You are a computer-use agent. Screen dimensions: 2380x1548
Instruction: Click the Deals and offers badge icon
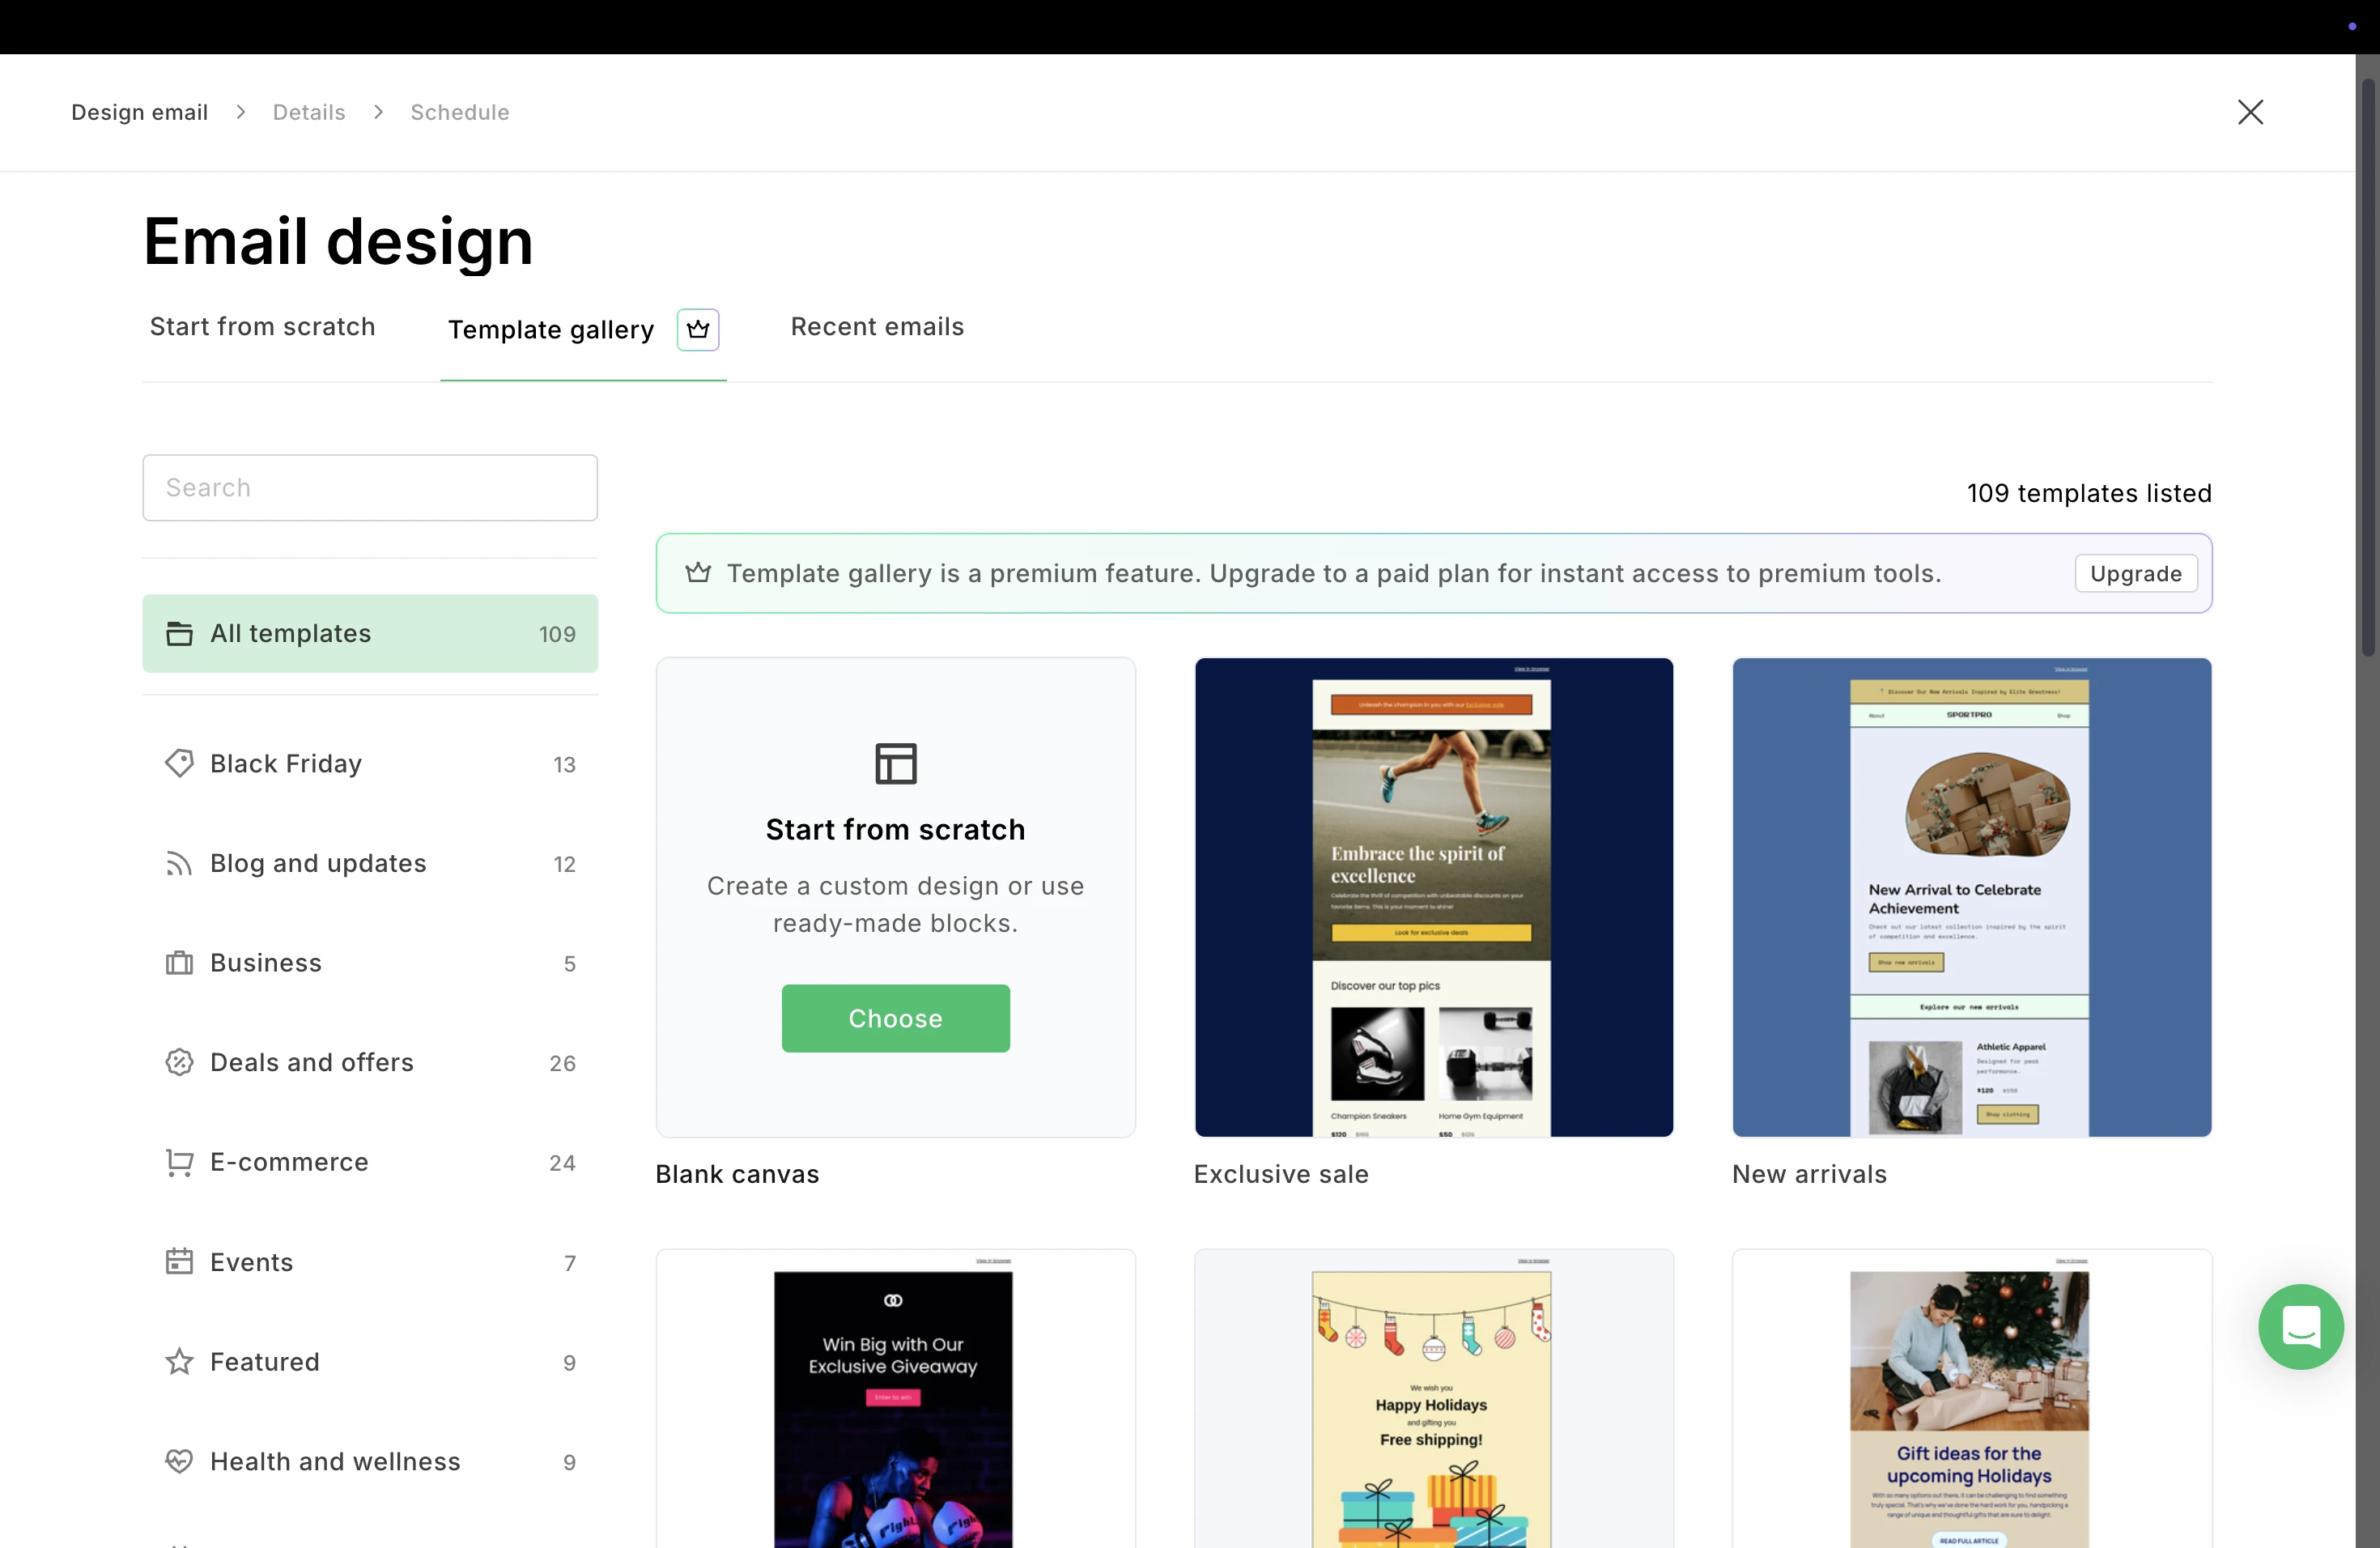pos(179,1062)
